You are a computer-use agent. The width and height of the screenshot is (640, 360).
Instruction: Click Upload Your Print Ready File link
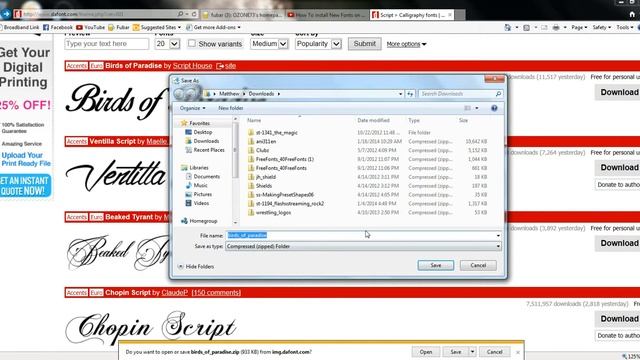click(26, 159)
